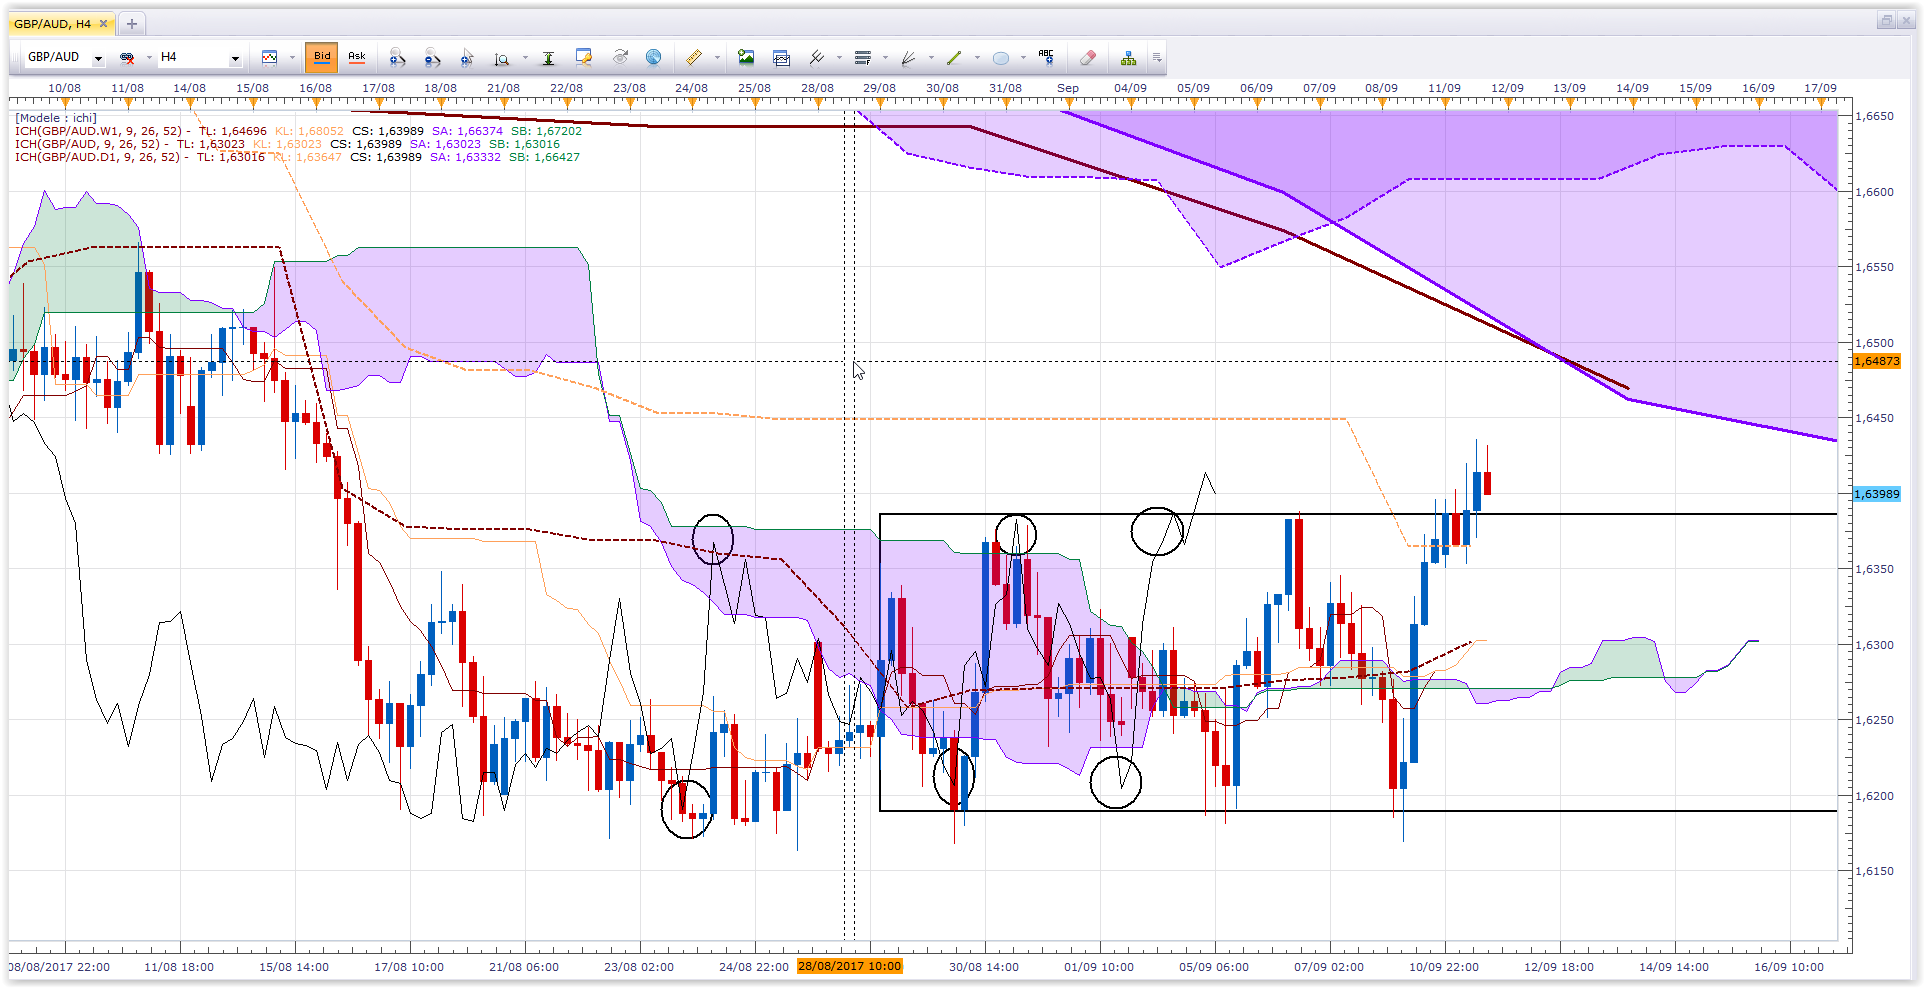
Task: Open a new chart tab with plus
Action: 132,23
